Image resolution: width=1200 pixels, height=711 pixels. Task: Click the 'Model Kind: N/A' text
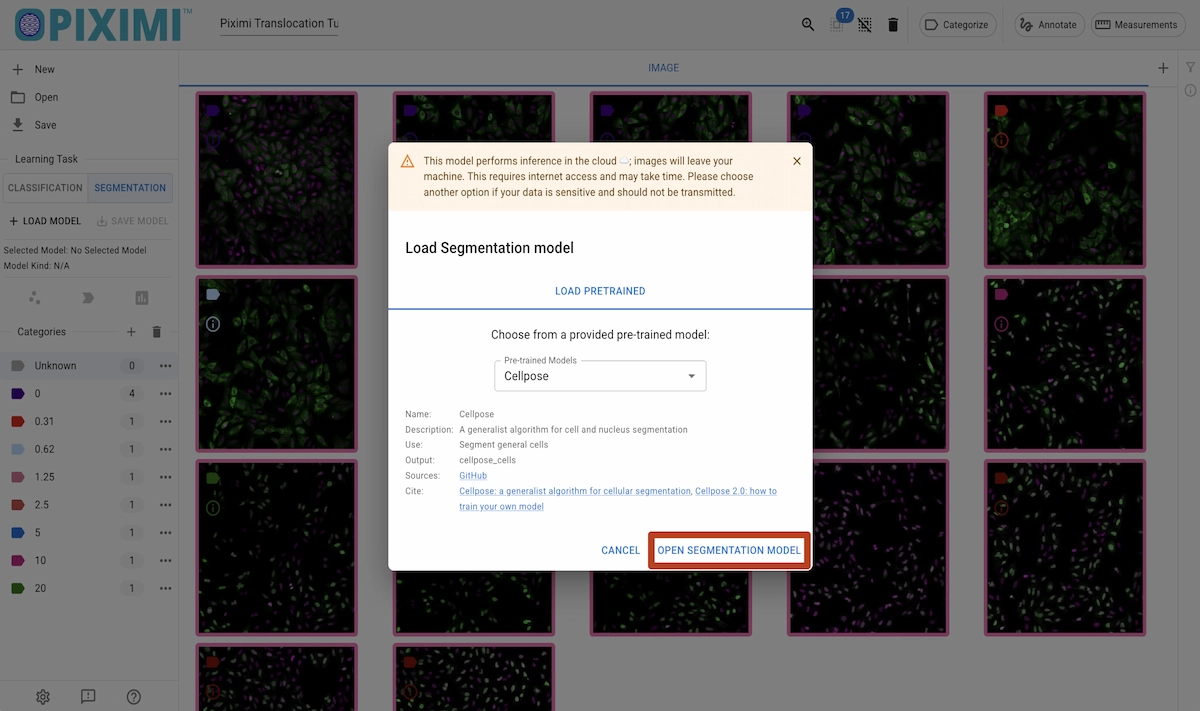pos(37,266)
